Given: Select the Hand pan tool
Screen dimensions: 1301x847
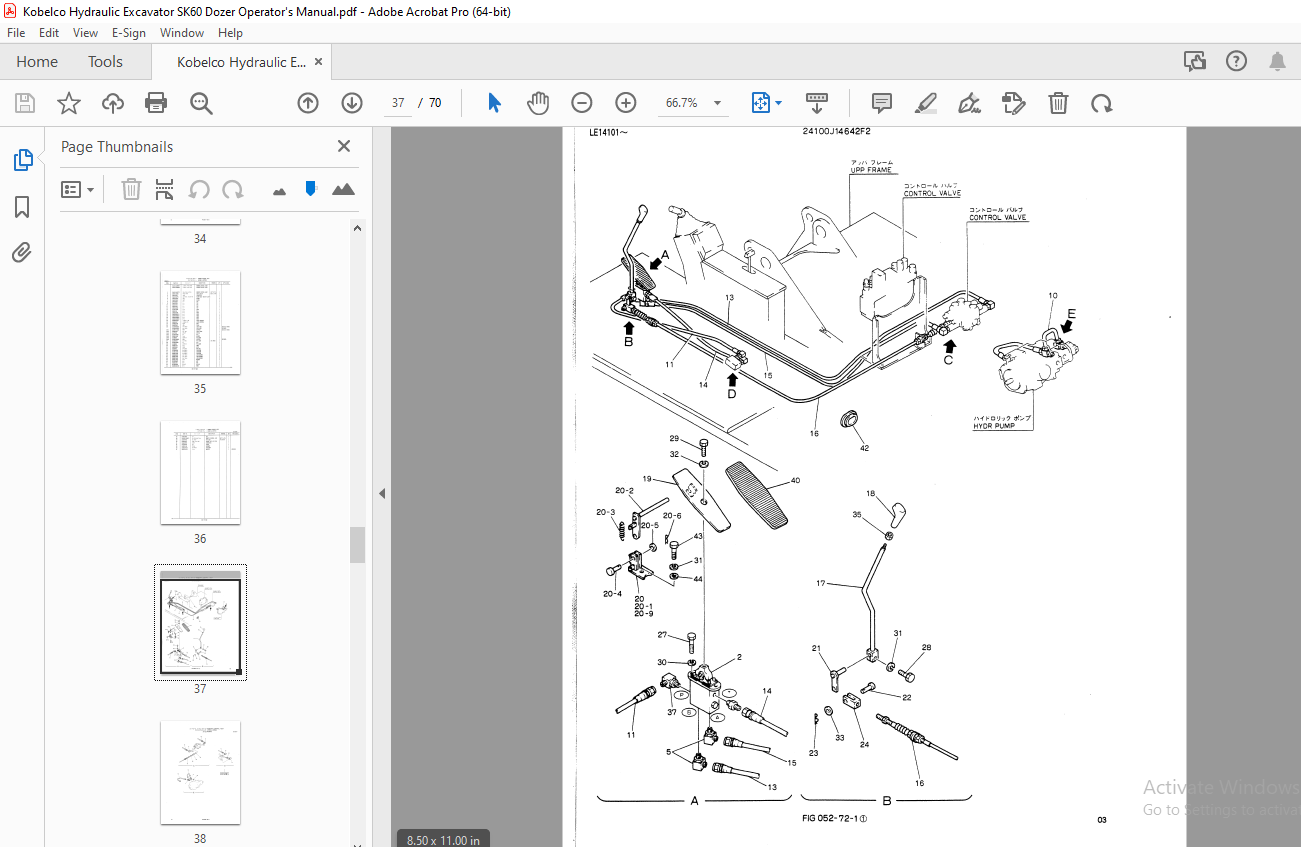Looking at the screenshot, I should point(538,103).
